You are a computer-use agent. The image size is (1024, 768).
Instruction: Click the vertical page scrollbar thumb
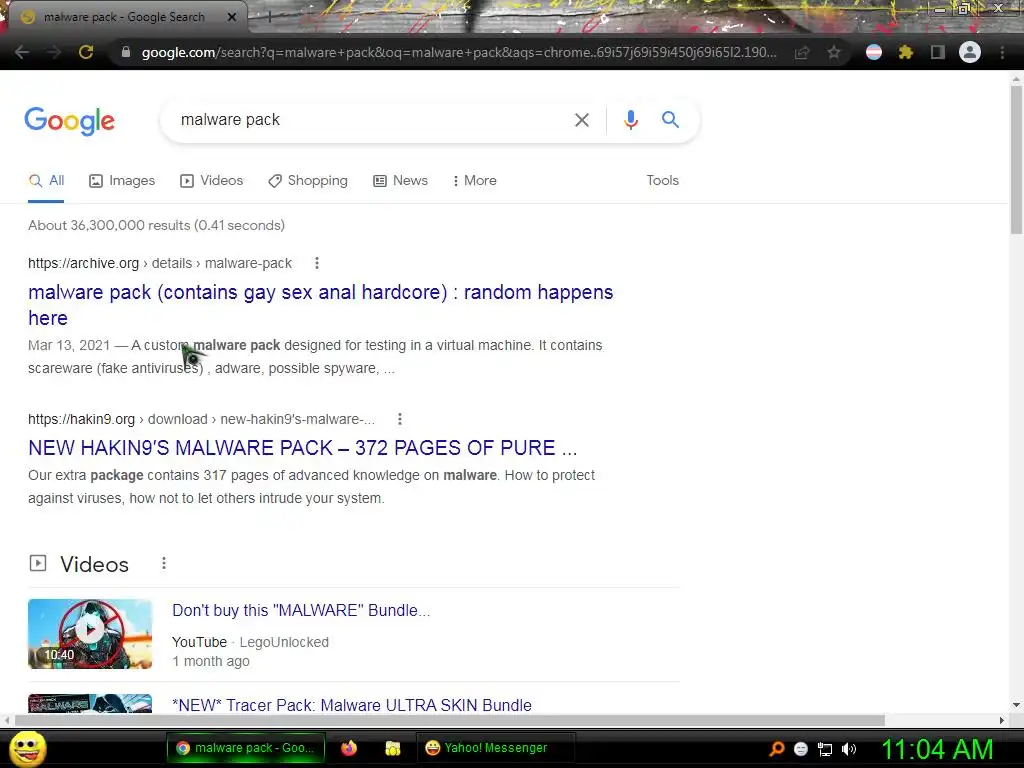1016,159
